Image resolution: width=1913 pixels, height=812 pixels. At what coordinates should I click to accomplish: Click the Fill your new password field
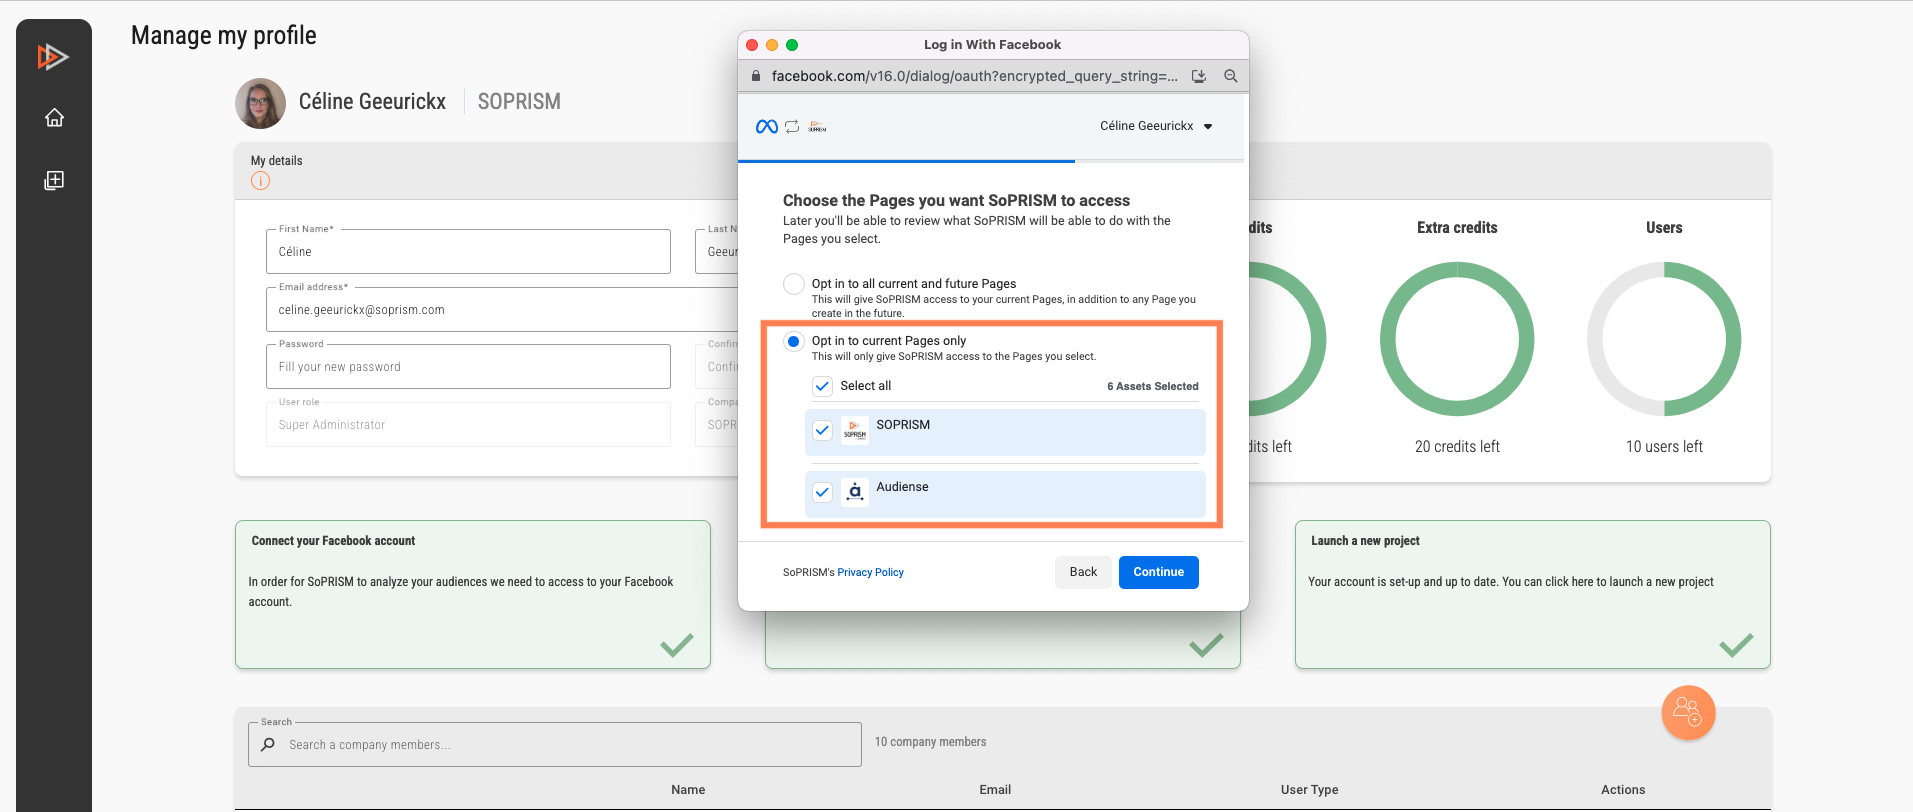pos(468,366)
